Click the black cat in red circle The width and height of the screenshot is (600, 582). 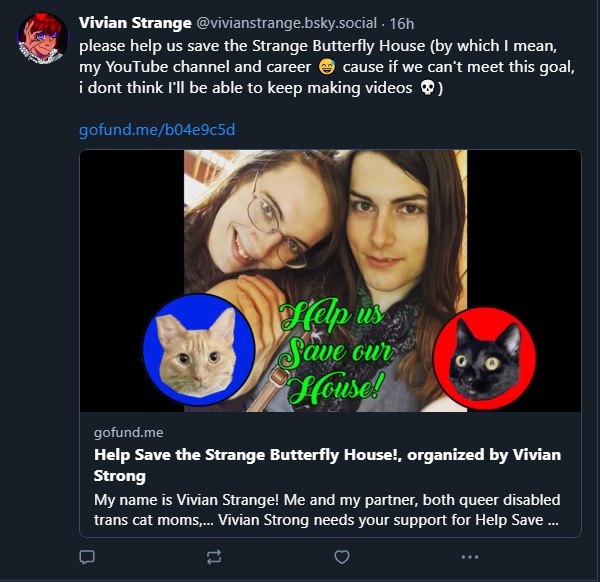[x=485, y=358]
